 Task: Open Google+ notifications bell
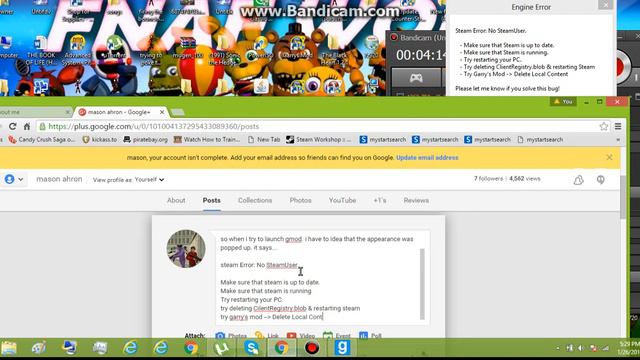578,180
